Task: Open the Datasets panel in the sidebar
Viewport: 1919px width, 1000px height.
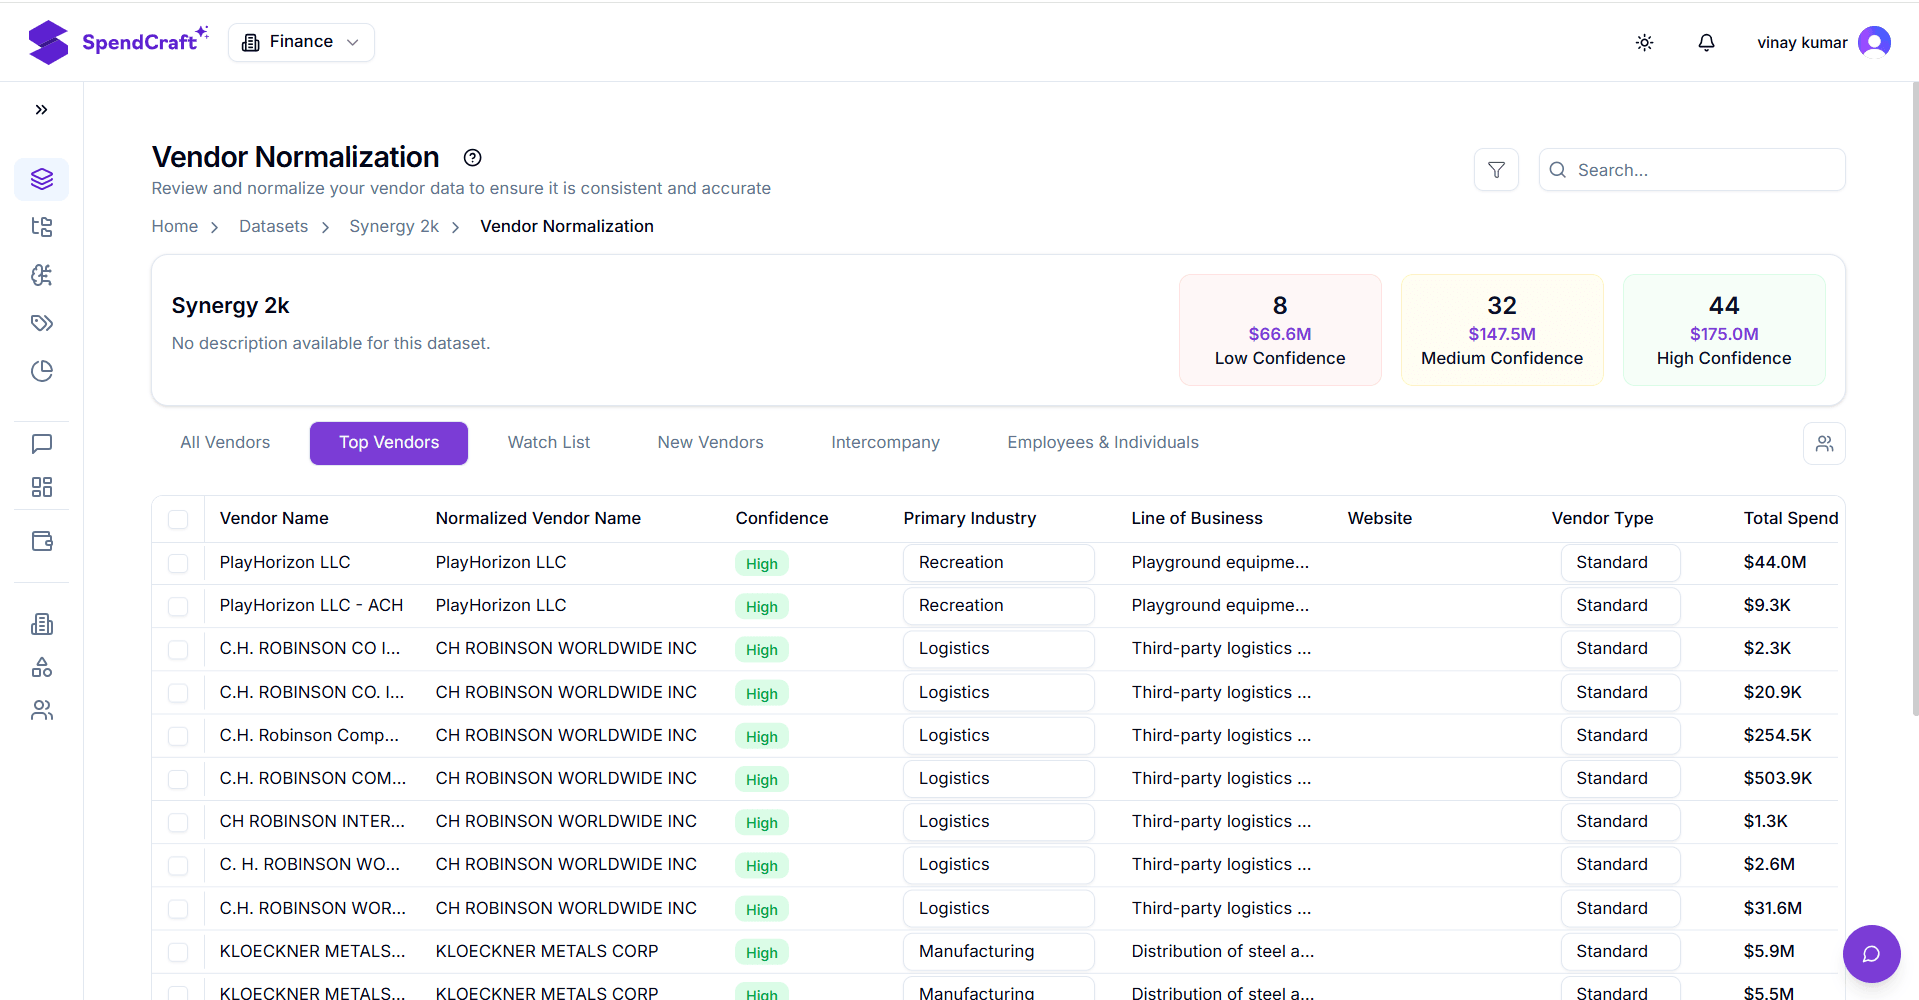Action: pyautogui.click(x=41, y=179)
